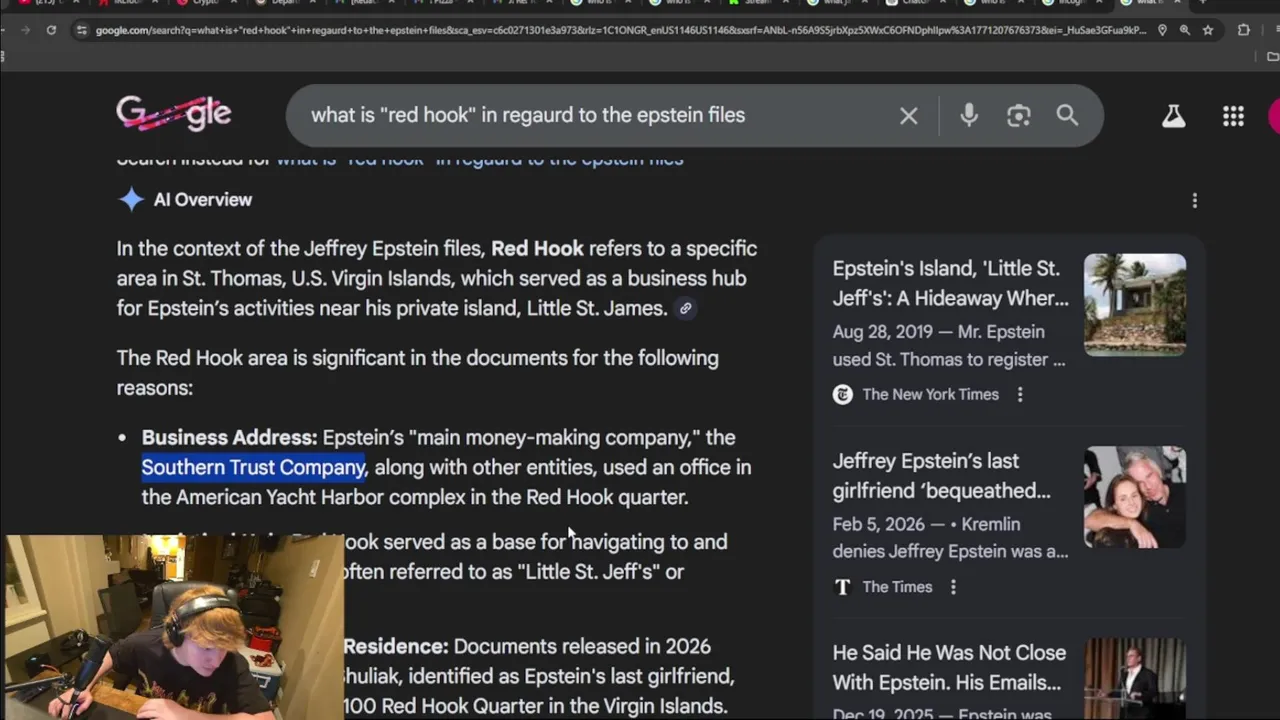This screenshot has width=1280, height=720.
Task: Reload the page with the browser refresh button
Action: [51, 30]
